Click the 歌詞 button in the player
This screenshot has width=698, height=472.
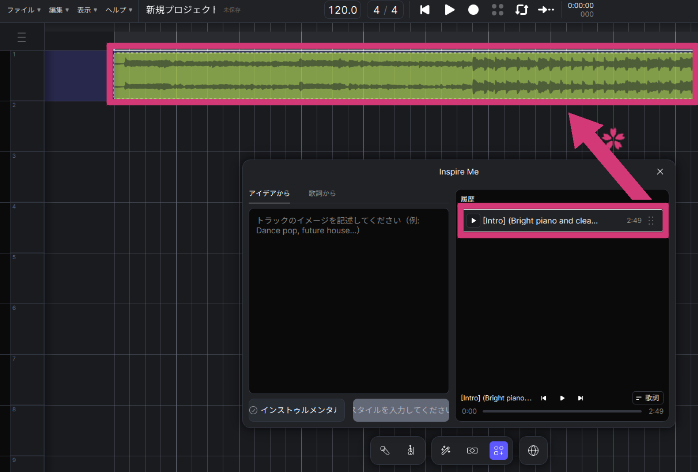point(648,398)
